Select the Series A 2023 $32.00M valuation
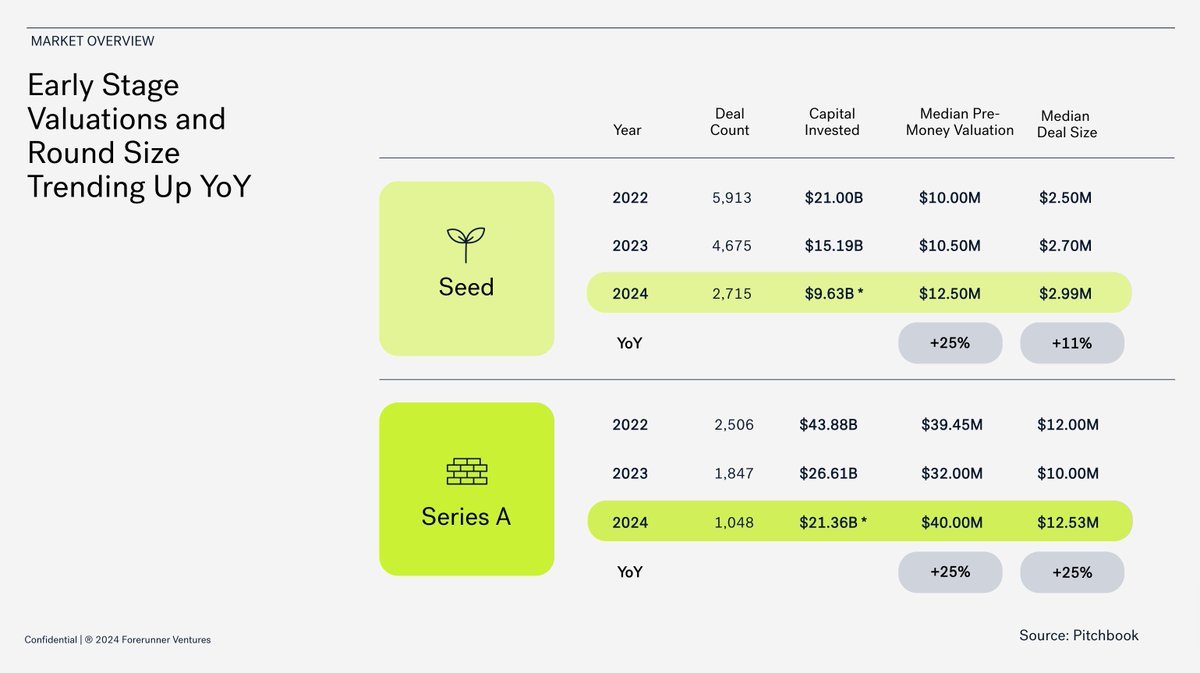Screen dimensions: 1200x673 pos(951,473)
